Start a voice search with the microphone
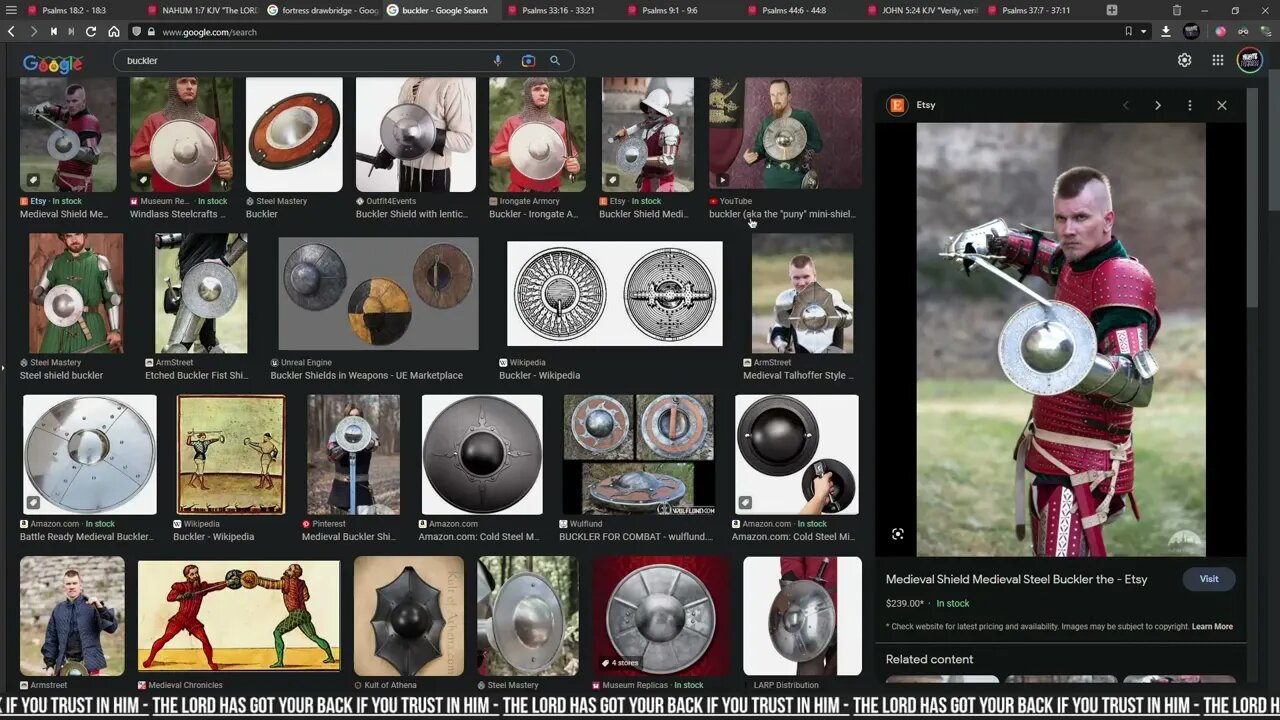 click(x=498, y=61)
